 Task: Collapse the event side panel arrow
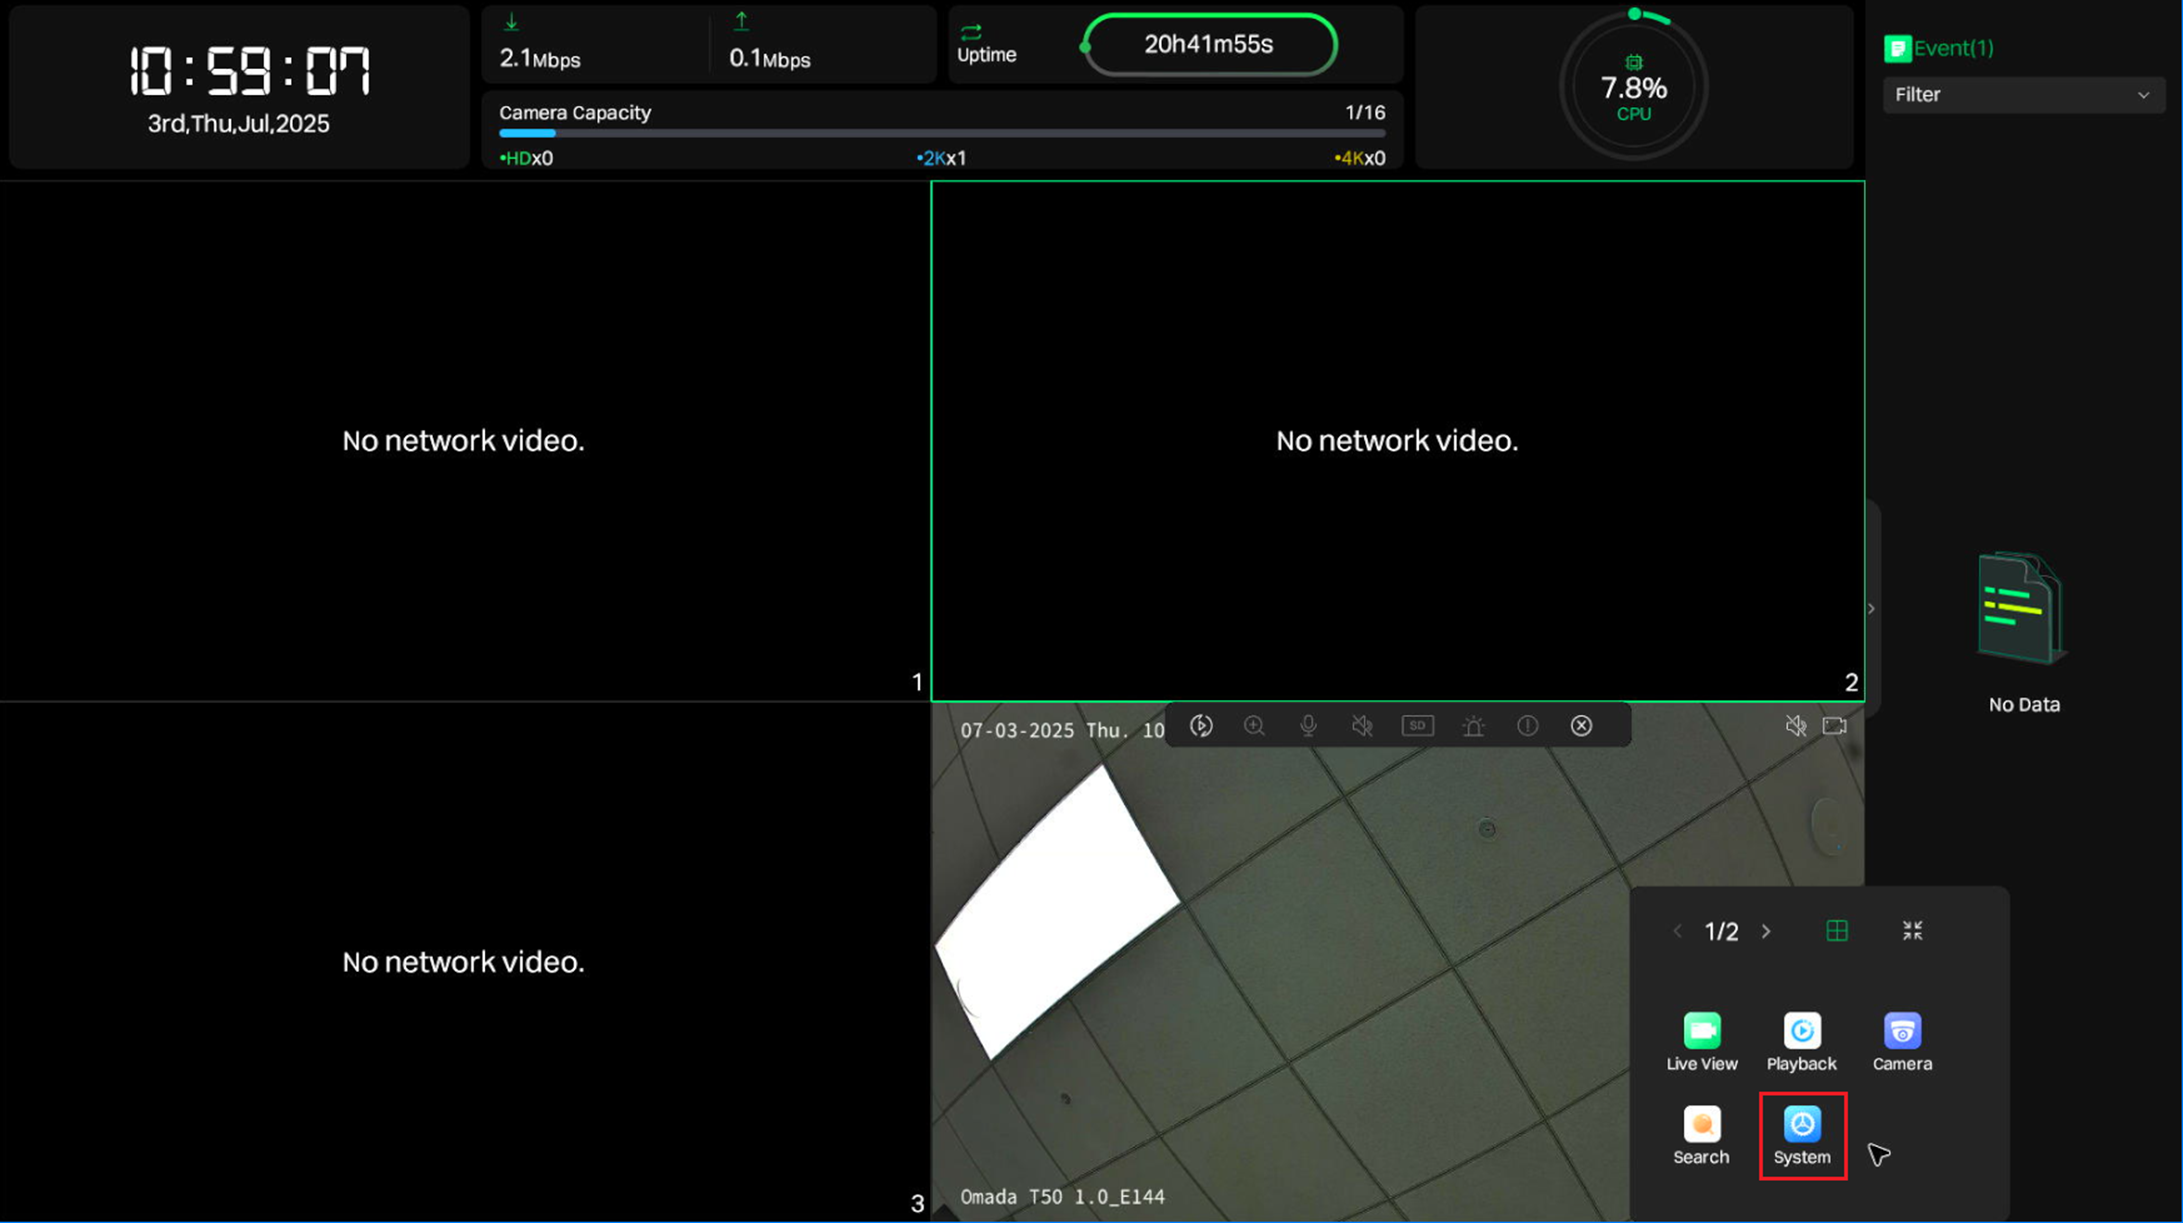1871,608
